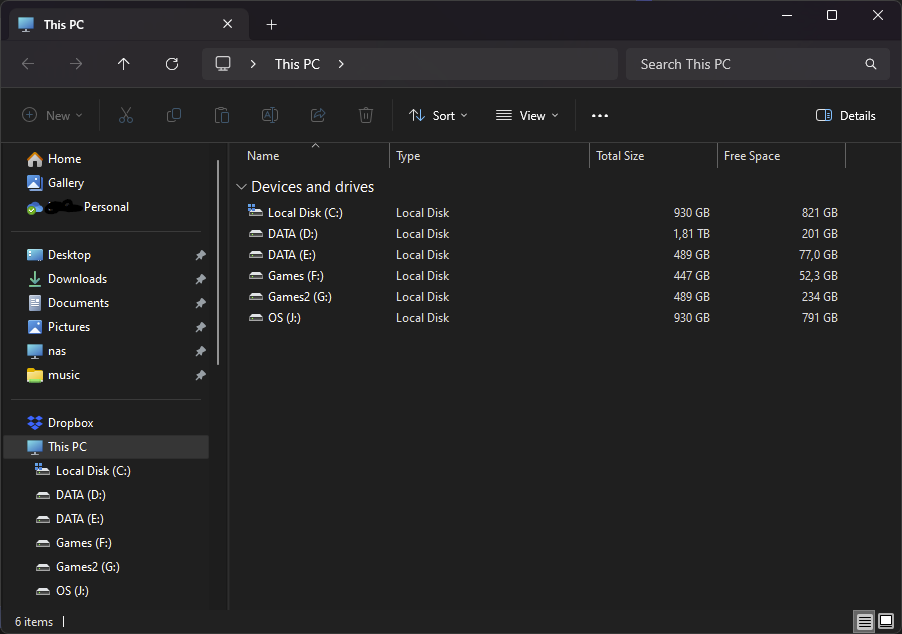Open pinned Desktop folder

[59, 255]
